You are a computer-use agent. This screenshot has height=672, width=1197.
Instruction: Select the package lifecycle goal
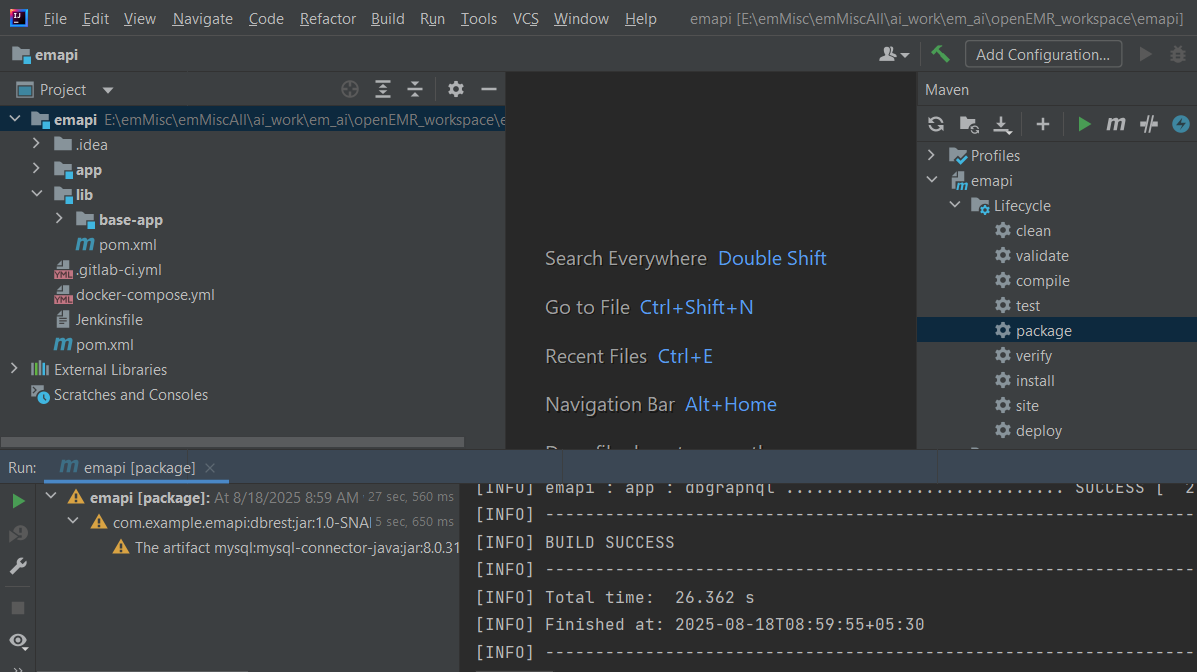1044,331
